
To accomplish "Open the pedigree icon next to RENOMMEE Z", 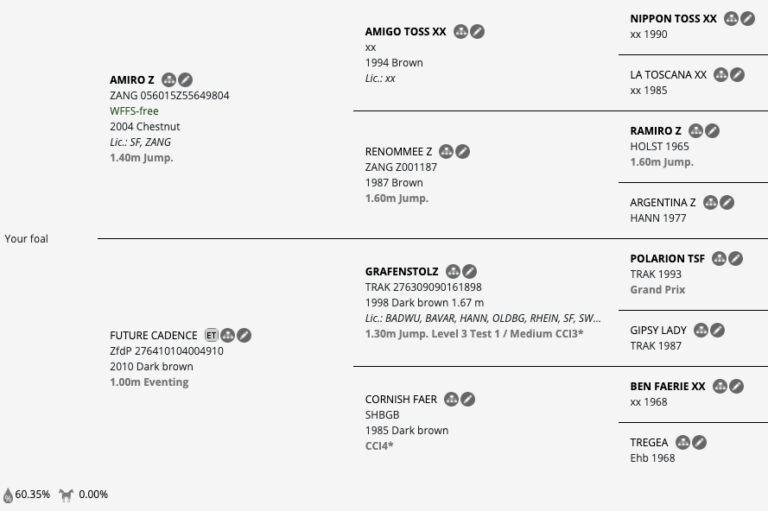I will click(x=446, y=151).
